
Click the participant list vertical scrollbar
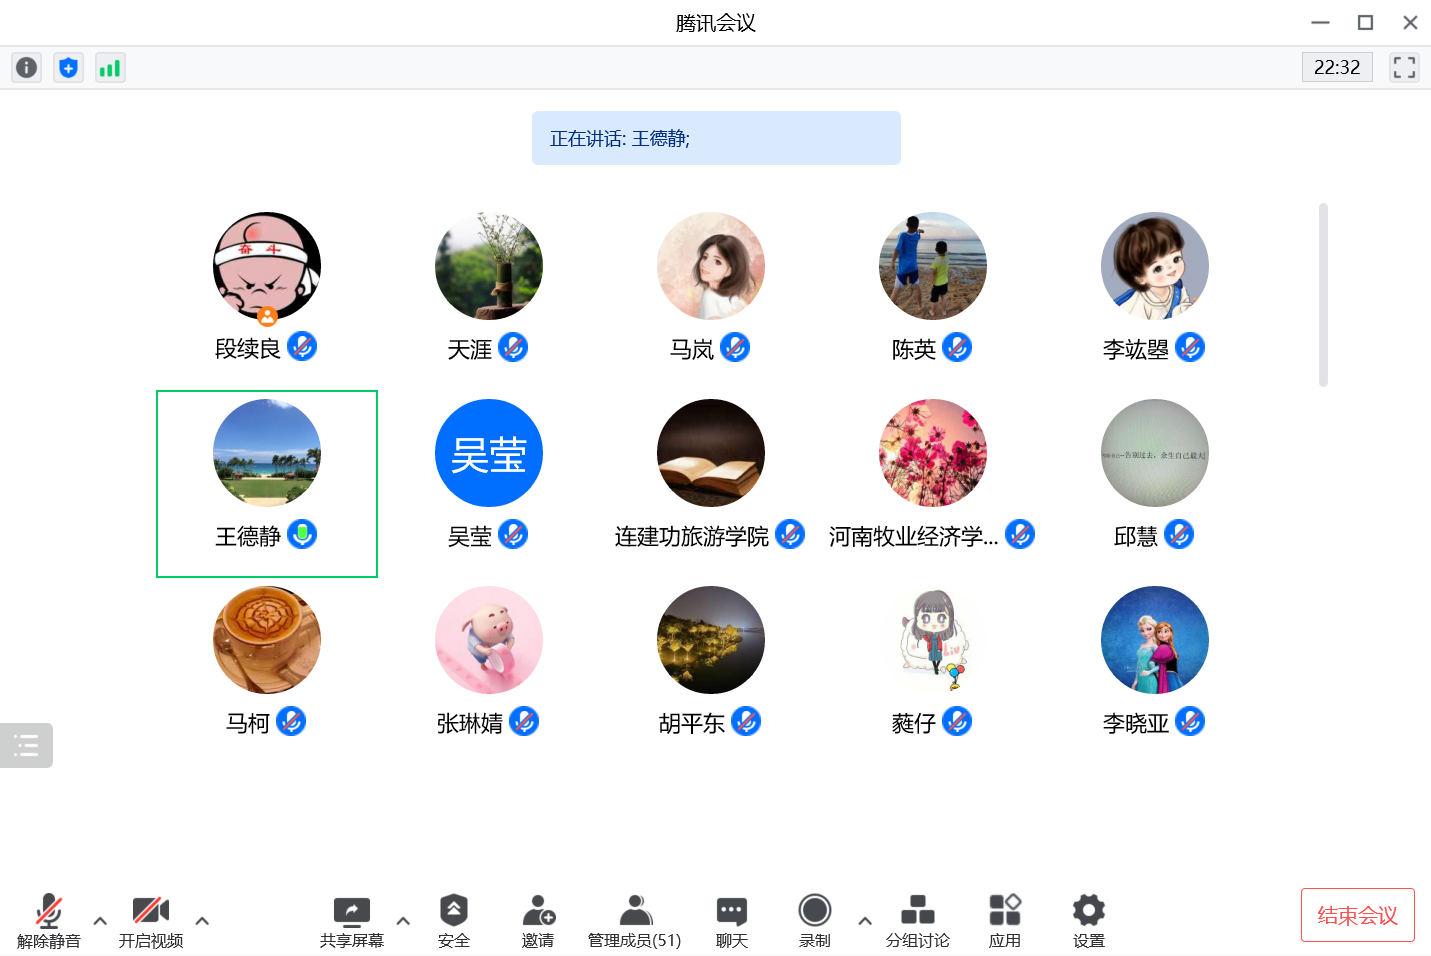(1323, 295)
